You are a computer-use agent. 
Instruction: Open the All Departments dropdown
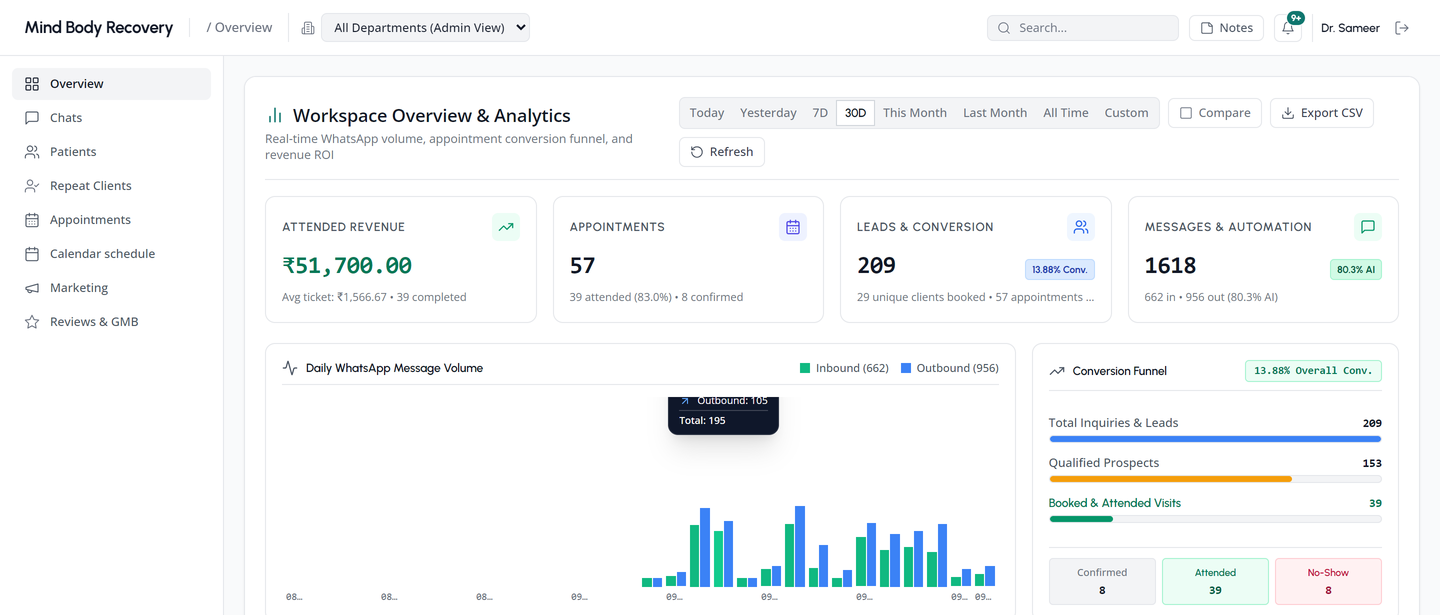(x=425, y=28)
